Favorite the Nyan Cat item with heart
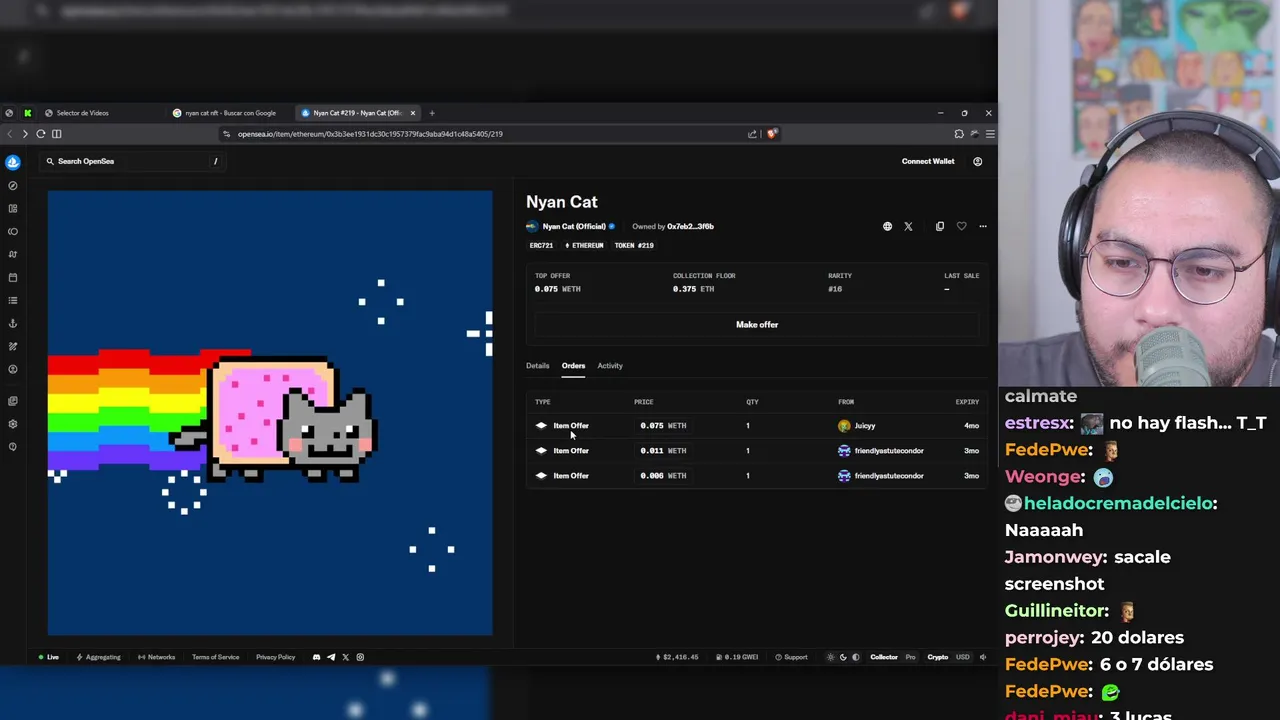The width and height of the screenshot is (1280, 720). 961,227
